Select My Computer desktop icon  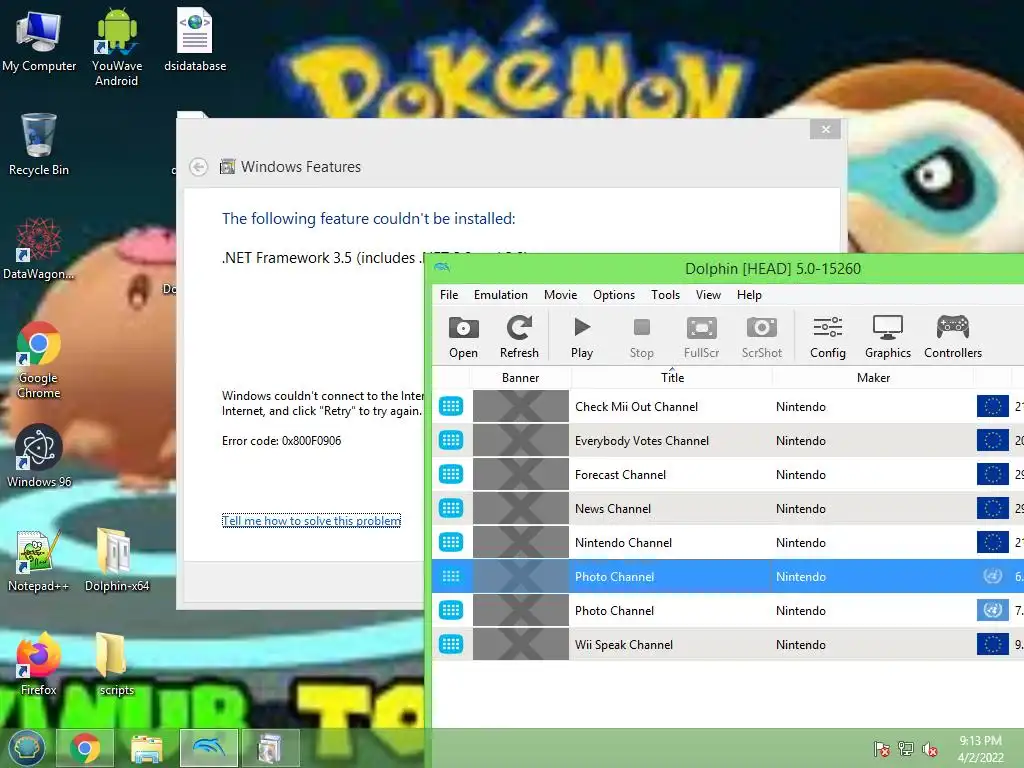pos(39,42)
